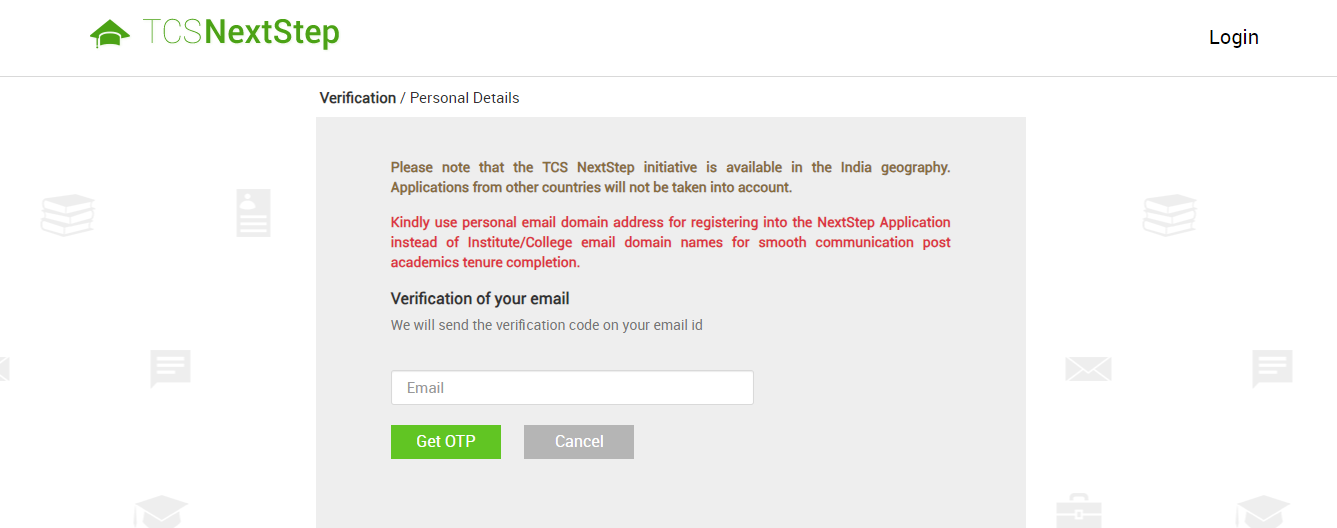Click the stacked books icon on the left background
This screenshot has height=528, width=1337.
click(68, 215)
